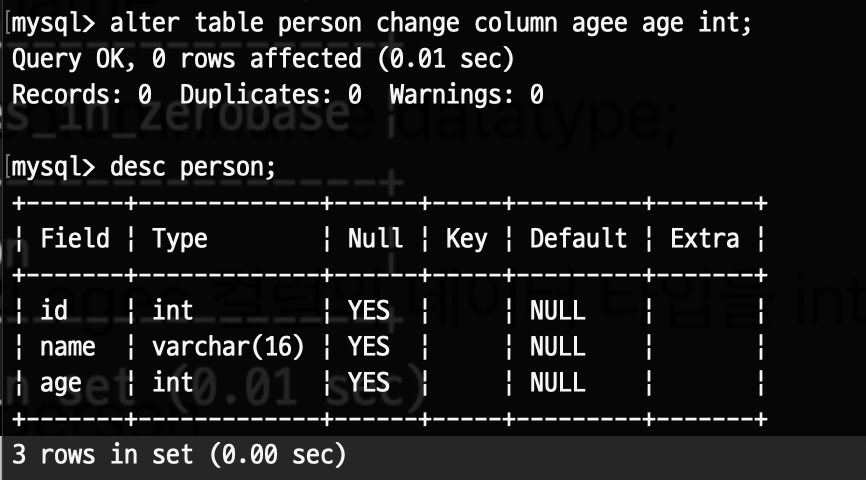
Task: Click the 'Records: 0' text
Action: 82,94
